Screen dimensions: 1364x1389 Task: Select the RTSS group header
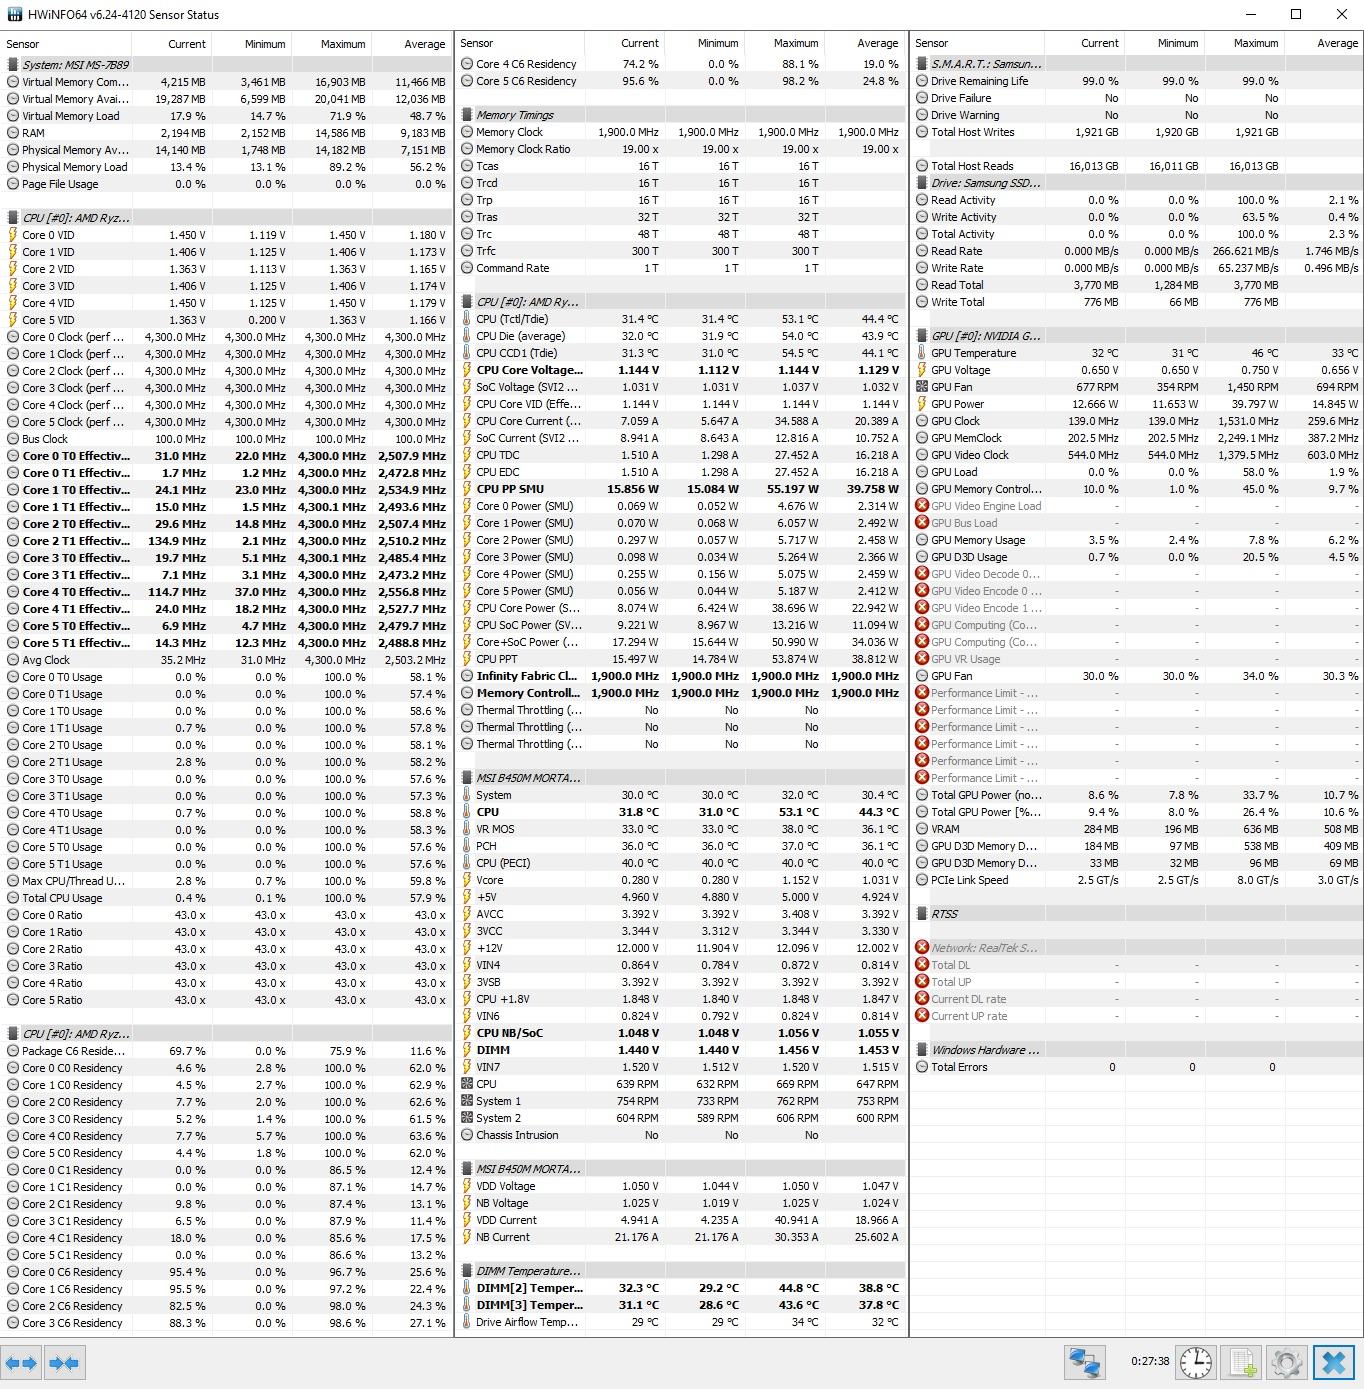[x=1137, y=914]
